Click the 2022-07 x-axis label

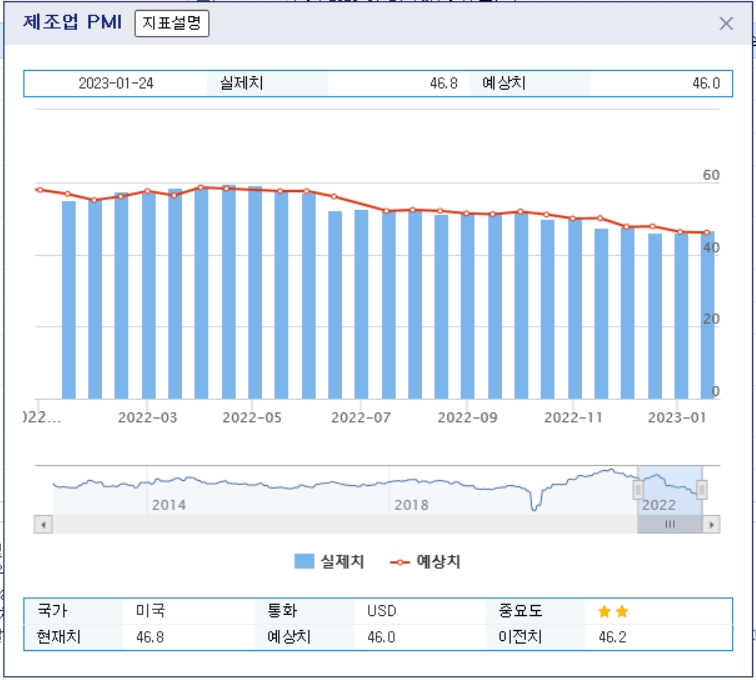click(x=361, y=417)
